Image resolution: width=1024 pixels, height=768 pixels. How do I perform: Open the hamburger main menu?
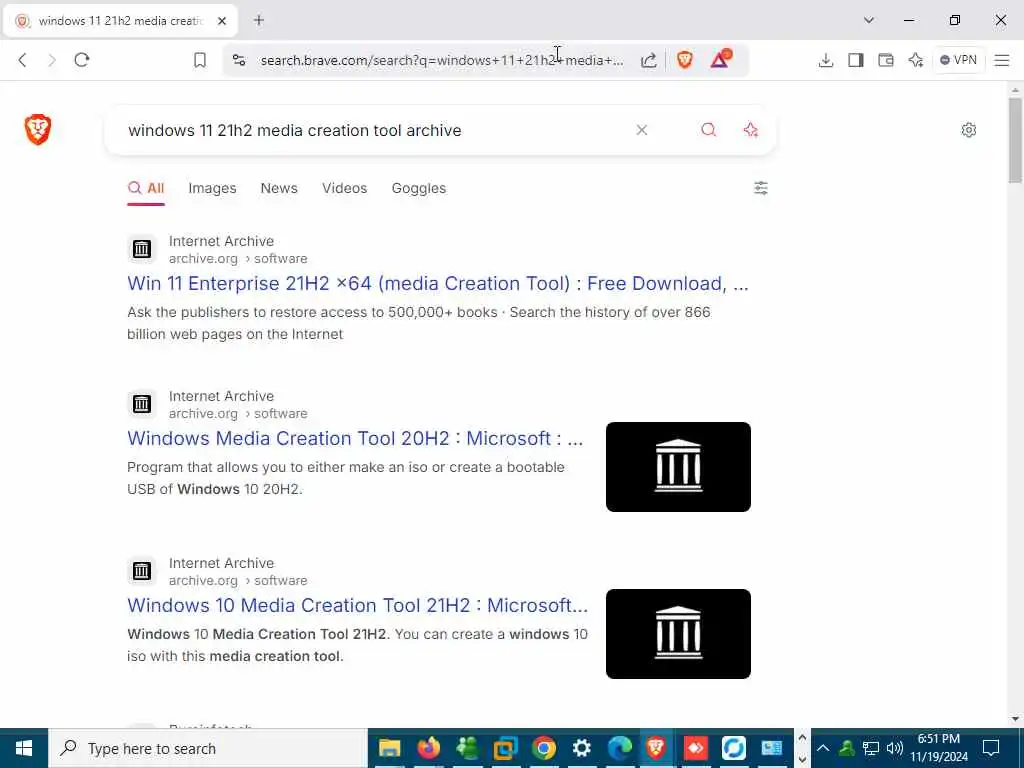tap(1002, 60)
